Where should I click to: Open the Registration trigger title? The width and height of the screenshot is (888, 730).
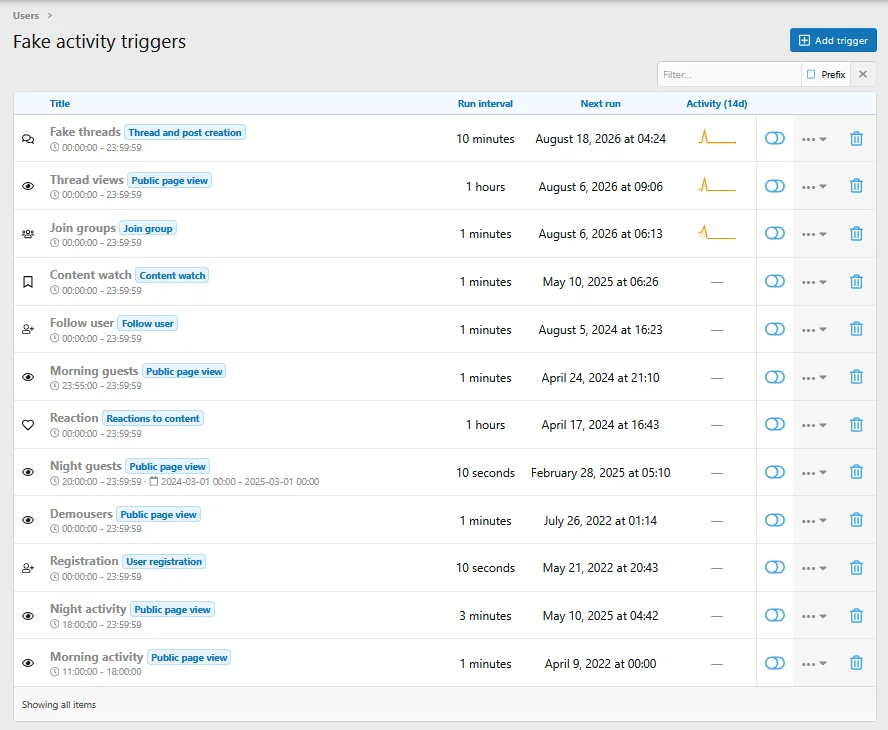84,561
